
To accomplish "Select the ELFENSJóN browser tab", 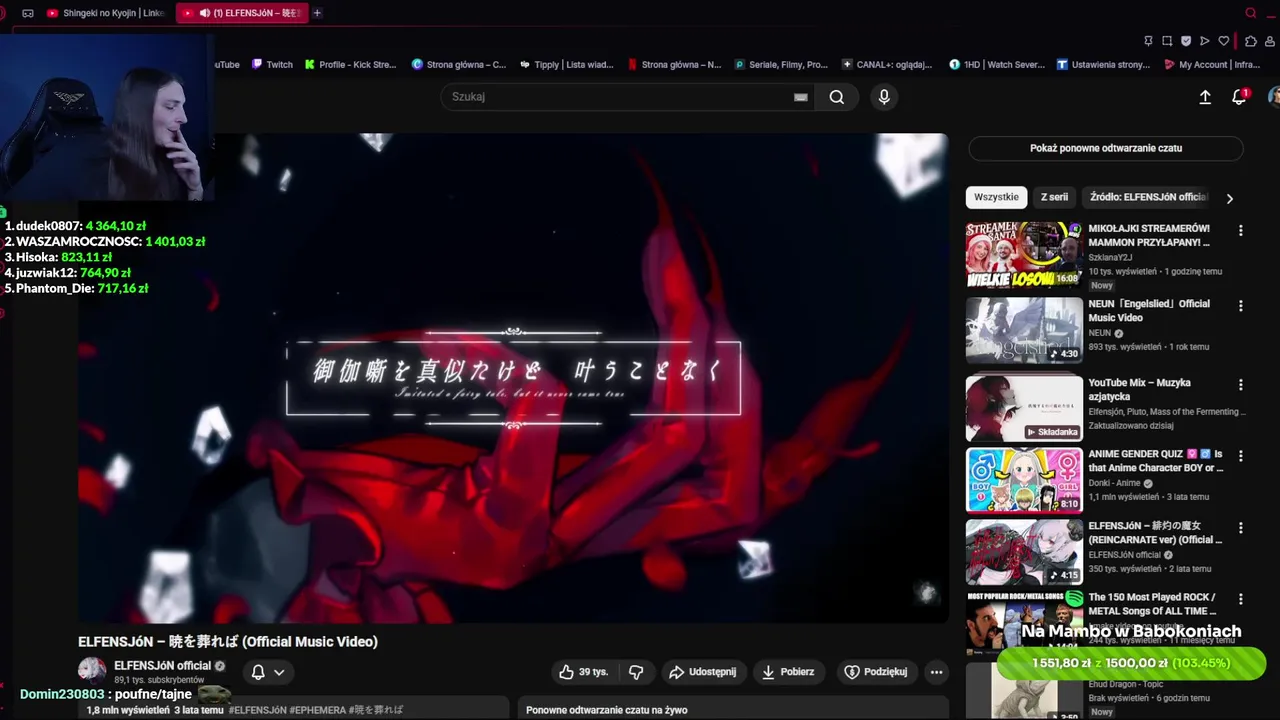I will click(x=241, y=13).
